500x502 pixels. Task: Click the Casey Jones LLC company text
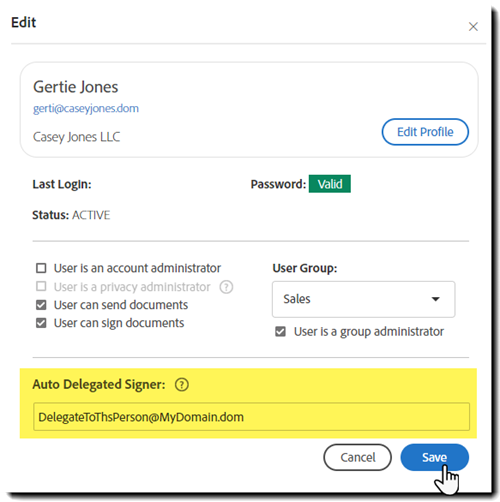76,137
